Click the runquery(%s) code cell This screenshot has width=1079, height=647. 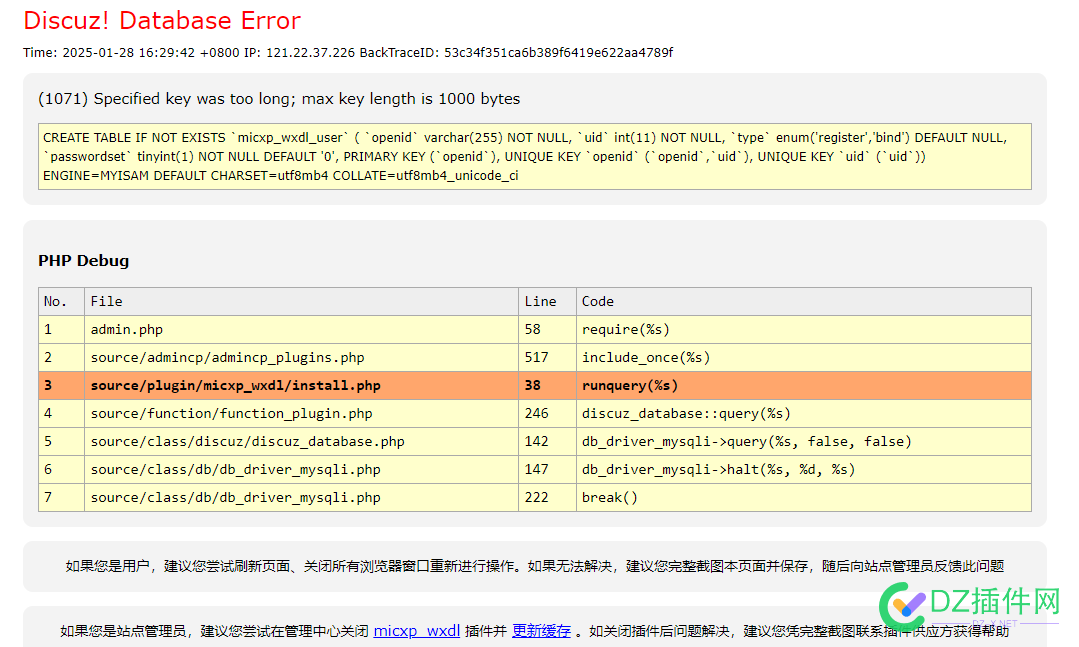tap(804, 385)
